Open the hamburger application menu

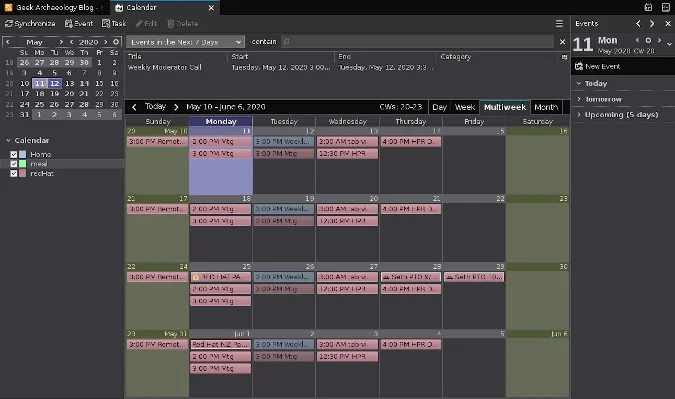pyautogui.click(x=559, y=24)
